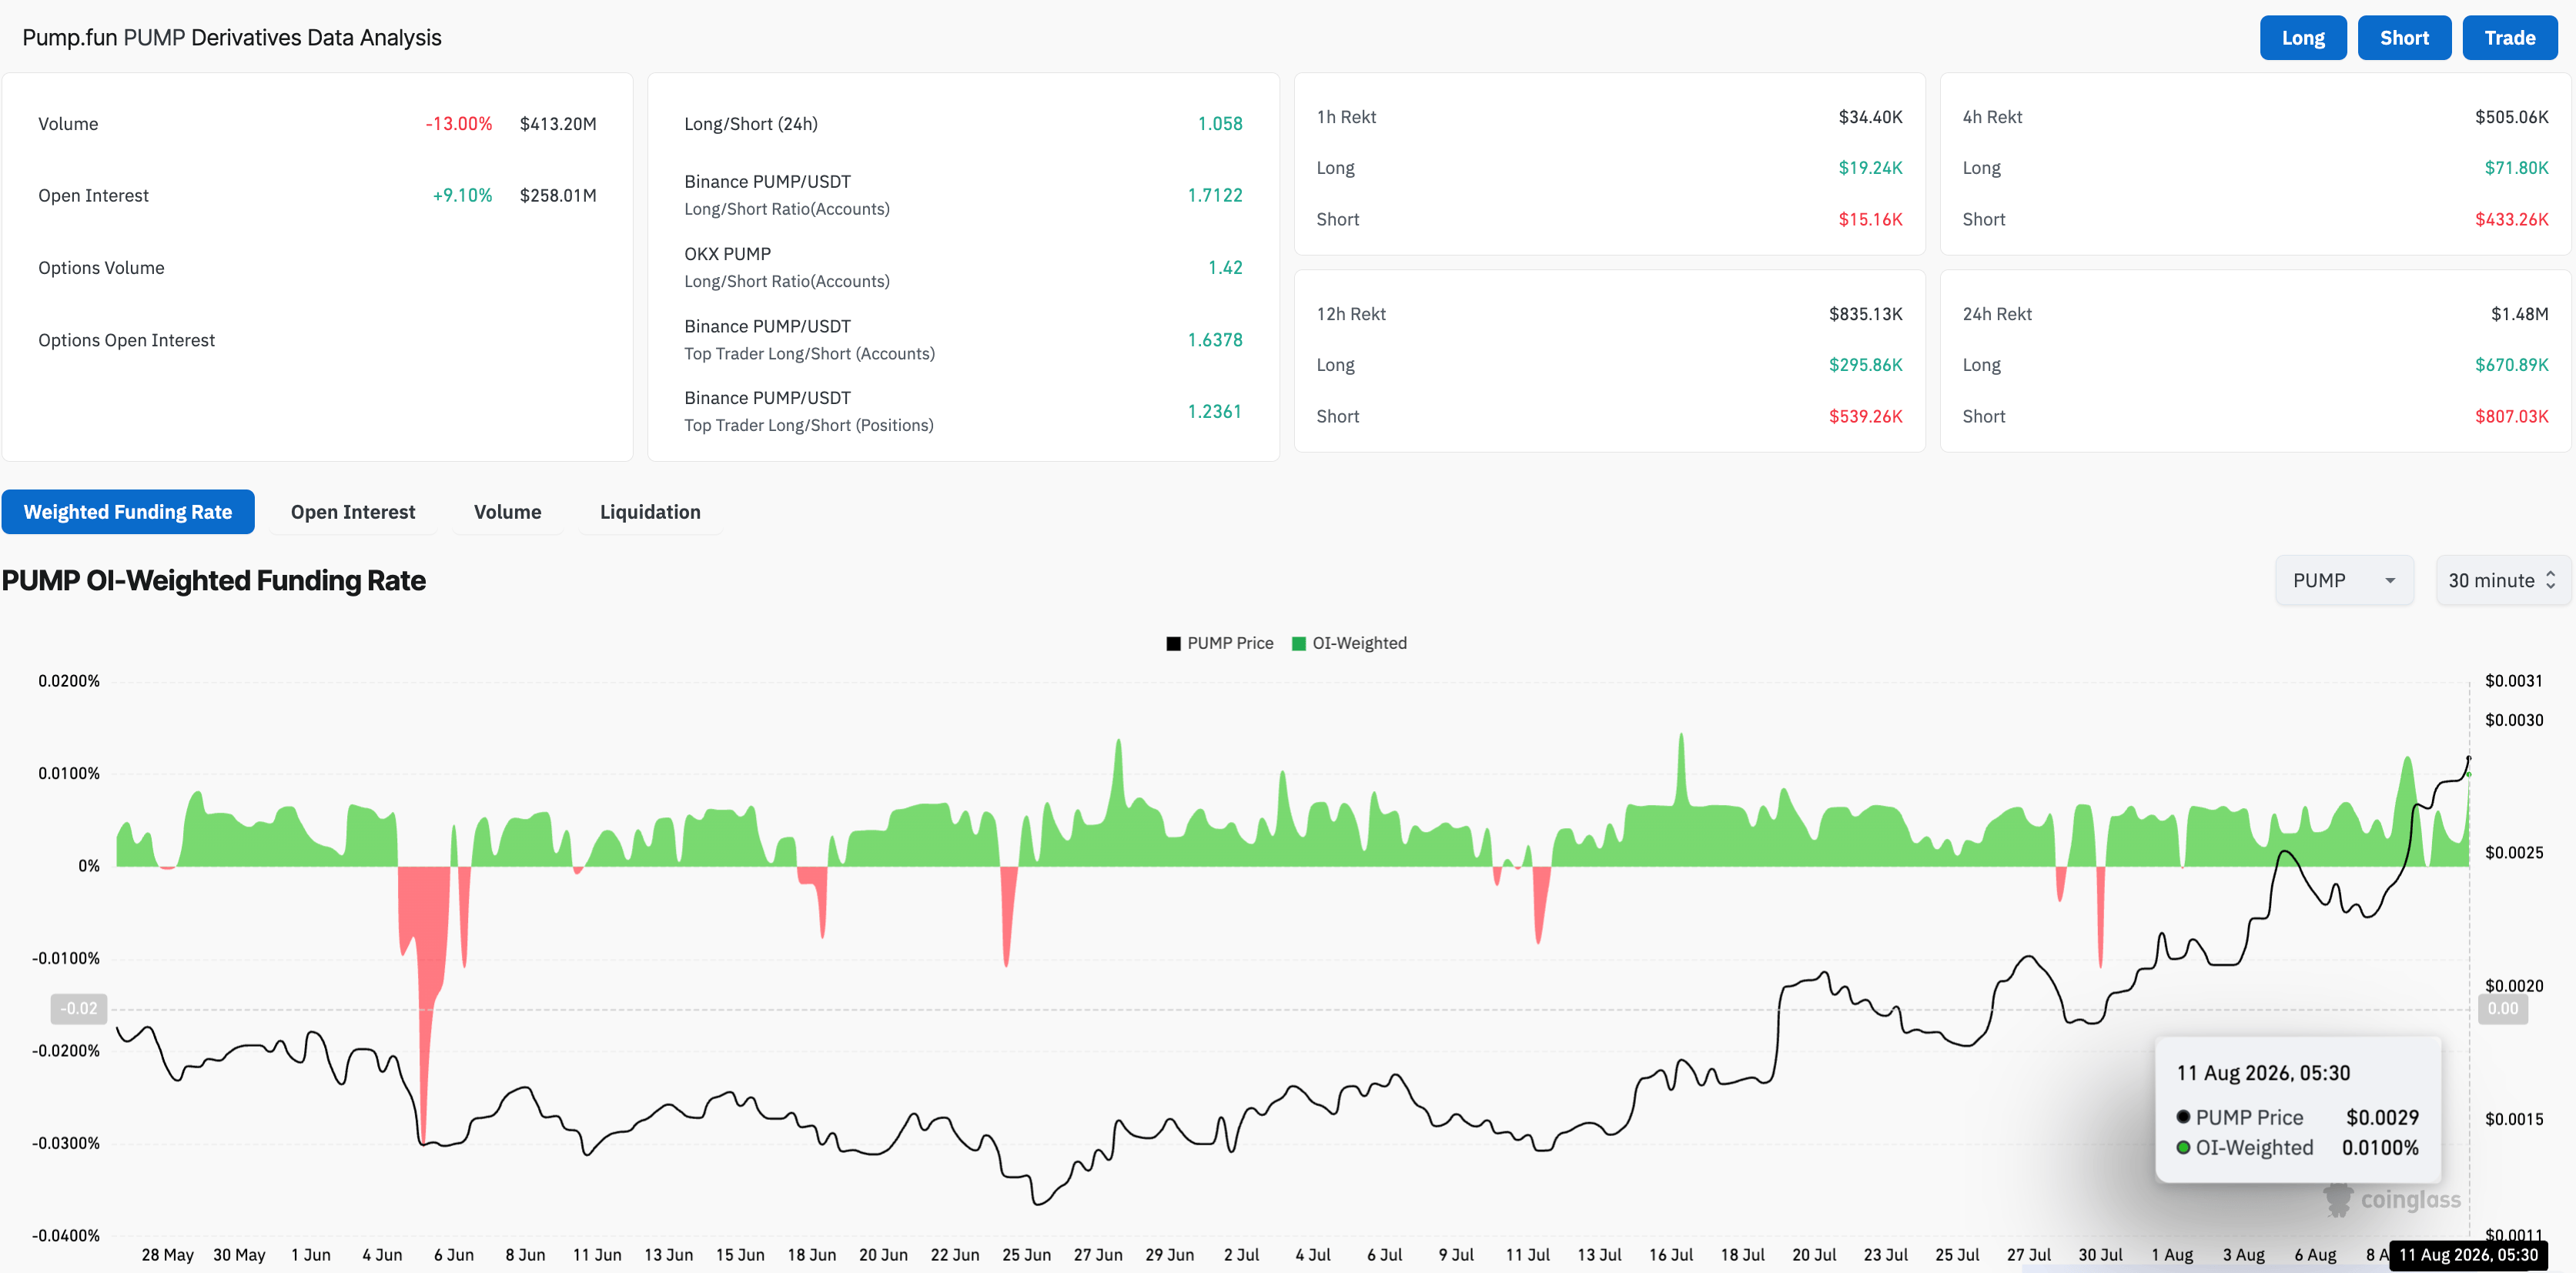Click the 24h Short liquidation $807.03K
The height and width of the screenshot is (1273, 2576).
2512,416
